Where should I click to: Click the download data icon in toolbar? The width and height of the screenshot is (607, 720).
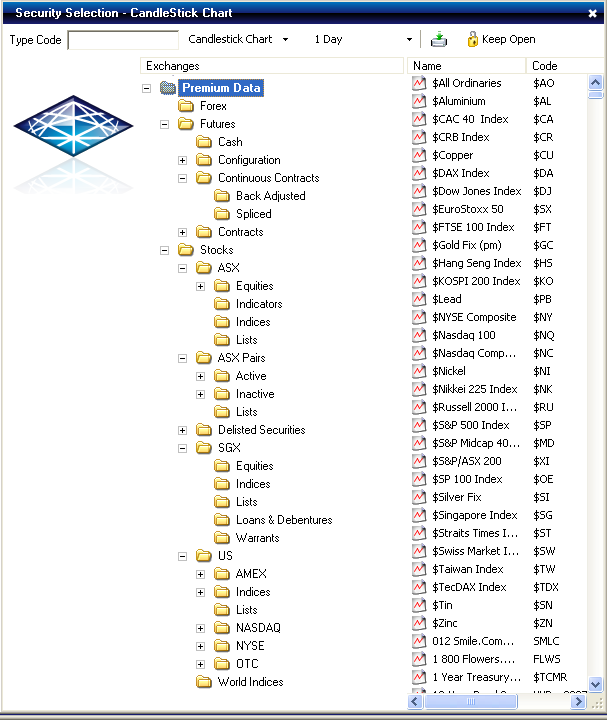(438, 39)
